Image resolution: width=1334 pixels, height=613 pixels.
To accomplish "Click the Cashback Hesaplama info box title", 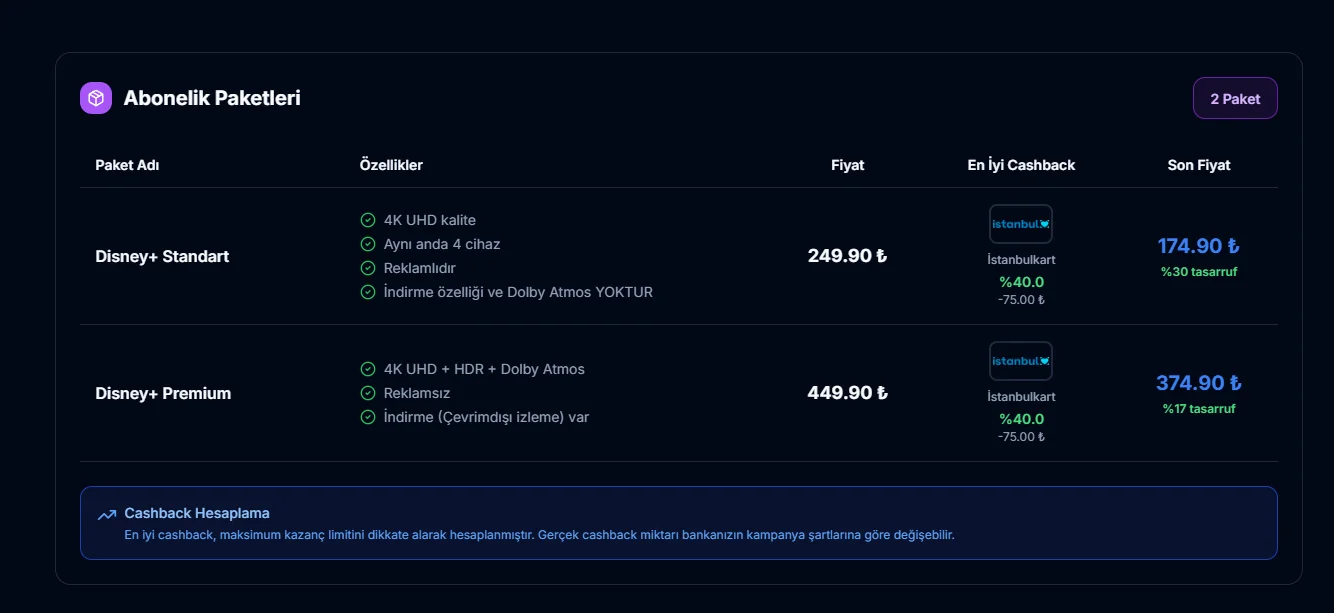I will (197, 513).
